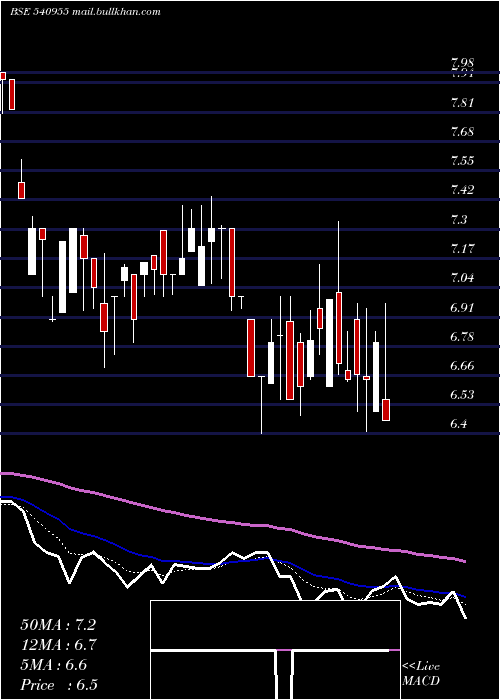Image resolution: width=500 pixels, height=700 pixels.
Task: Click the '<<Live MACD' label
Action: 421,674
